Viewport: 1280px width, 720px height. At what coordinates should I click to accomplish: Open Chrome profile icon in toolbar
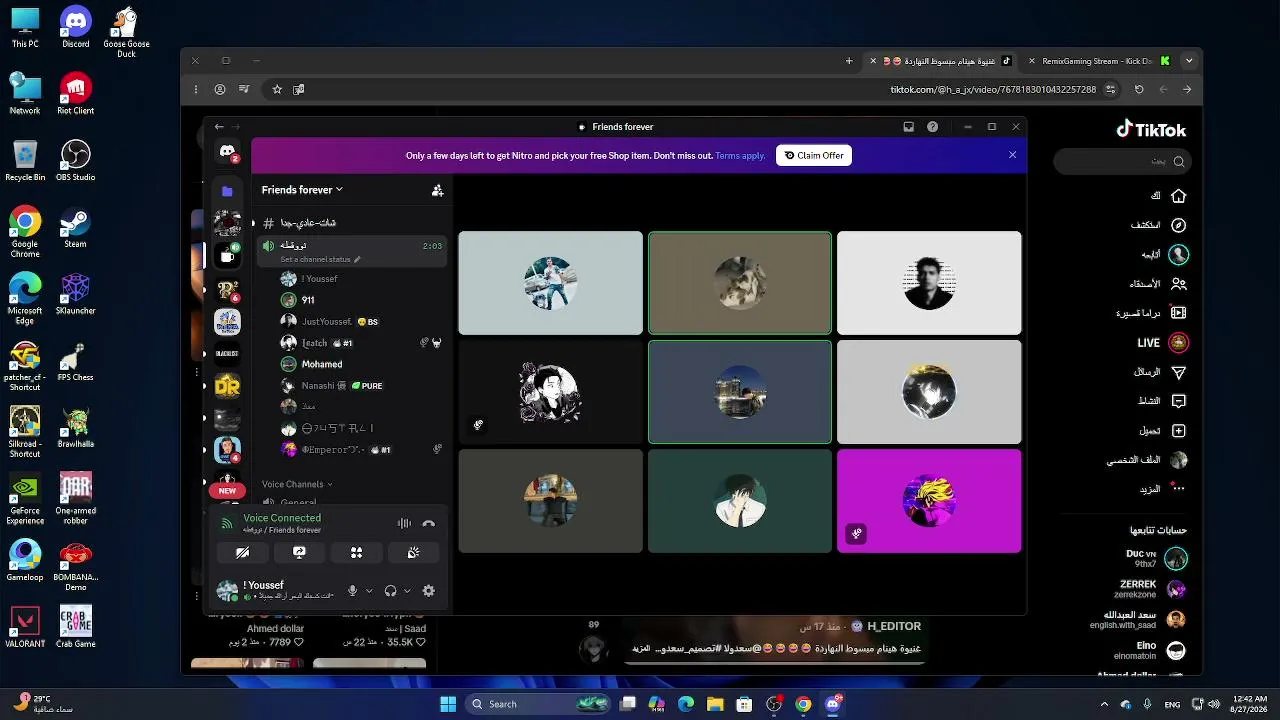[x=220, y=89]
